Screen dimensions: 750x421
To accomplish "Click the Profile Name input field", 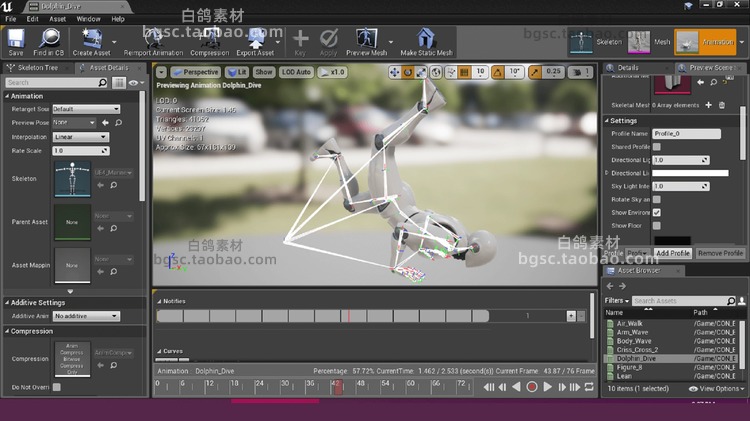I will [x=686, y=133].
